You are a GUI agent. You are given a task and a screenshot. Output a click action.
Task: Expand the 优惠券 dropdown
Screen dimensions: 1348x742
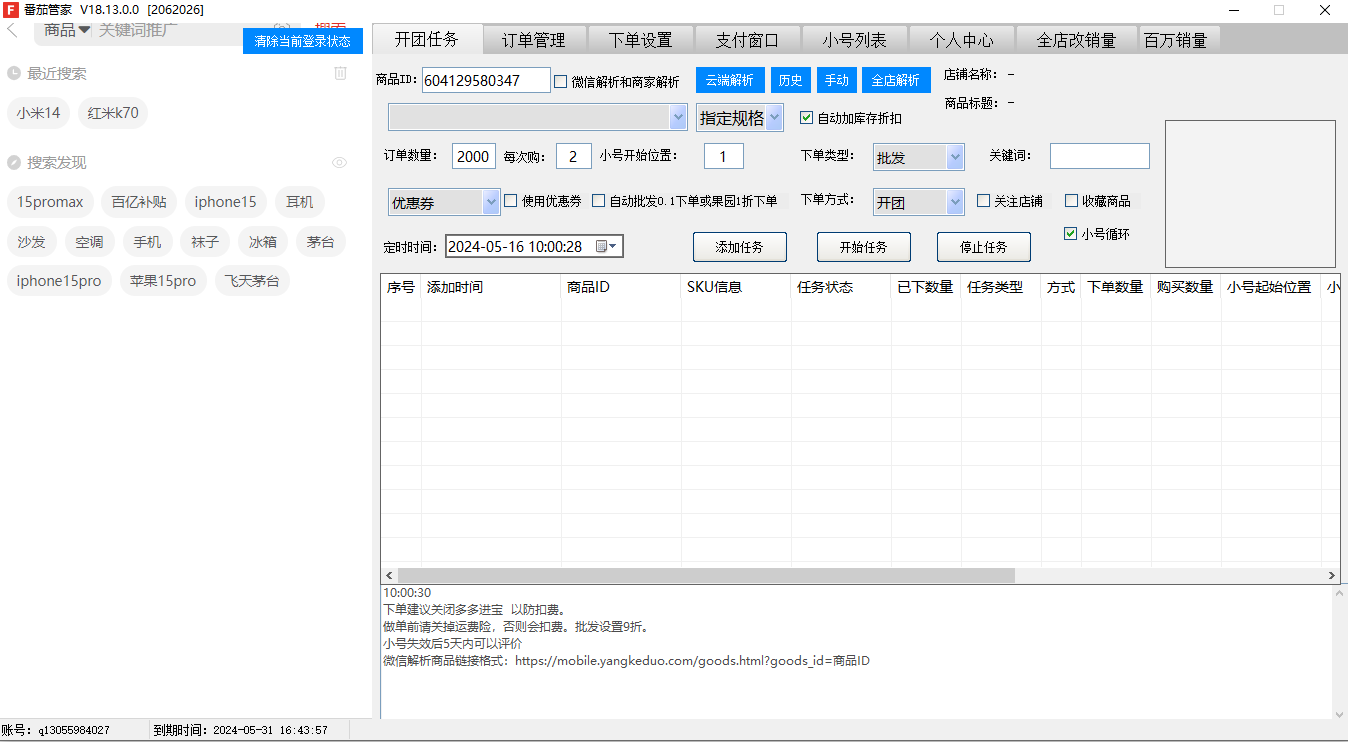tap(444, 202)
